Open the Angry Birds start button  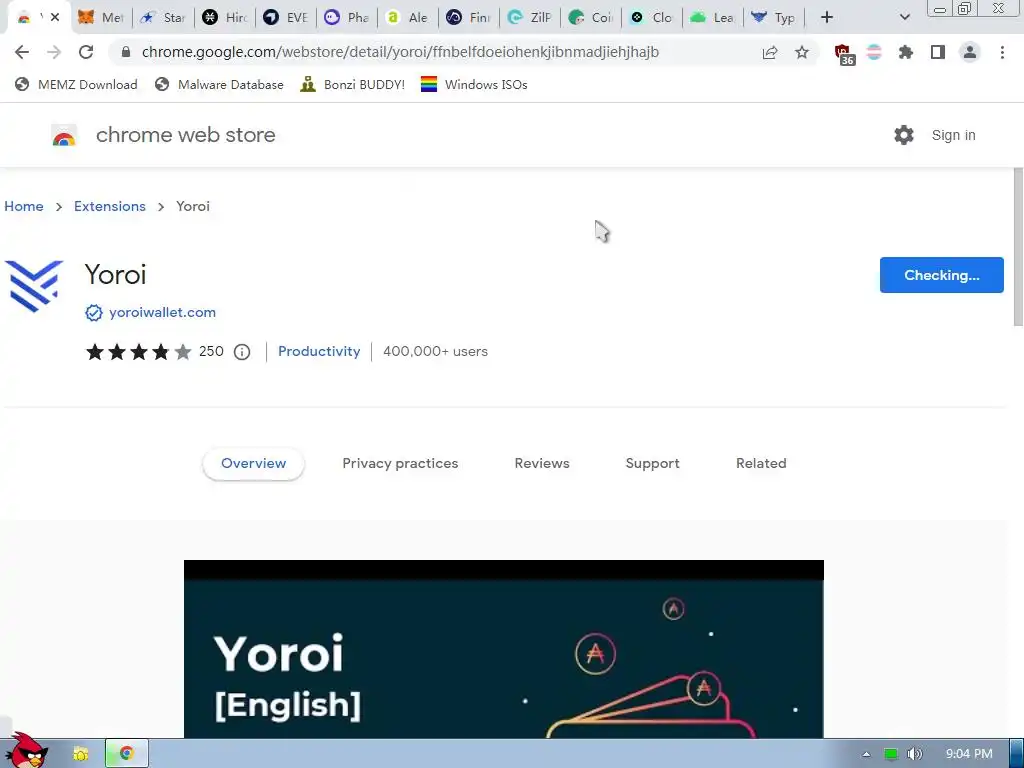(x=26, y=750)
